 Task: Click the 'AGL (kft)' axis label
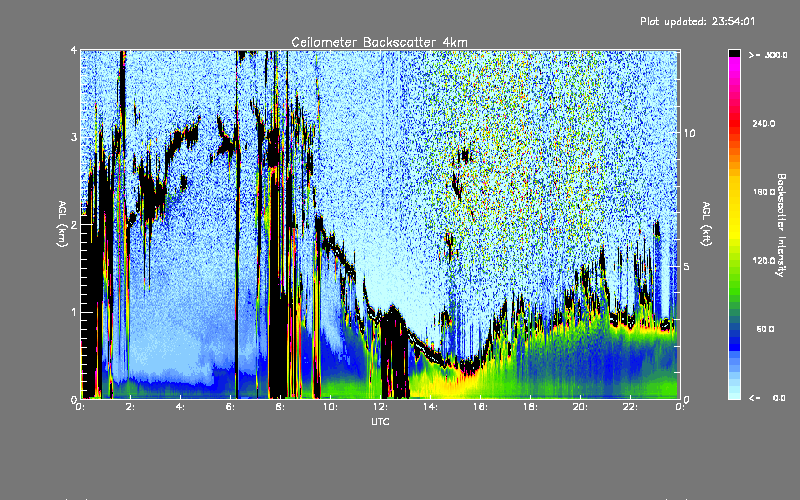coord(706,224)
